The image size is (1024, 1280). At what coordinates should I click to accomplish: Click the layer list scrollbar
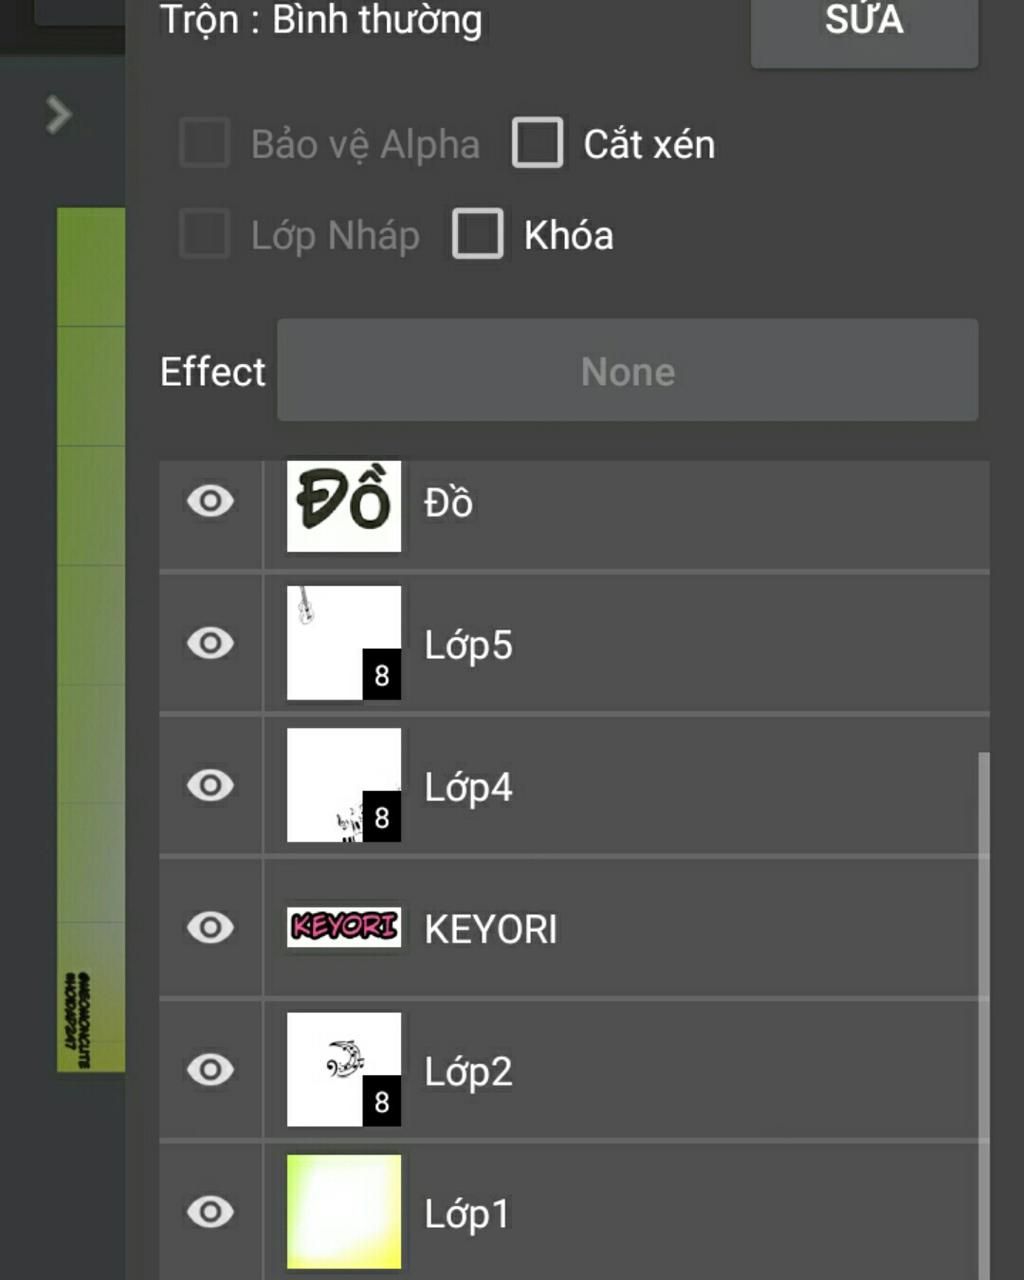984,1000
